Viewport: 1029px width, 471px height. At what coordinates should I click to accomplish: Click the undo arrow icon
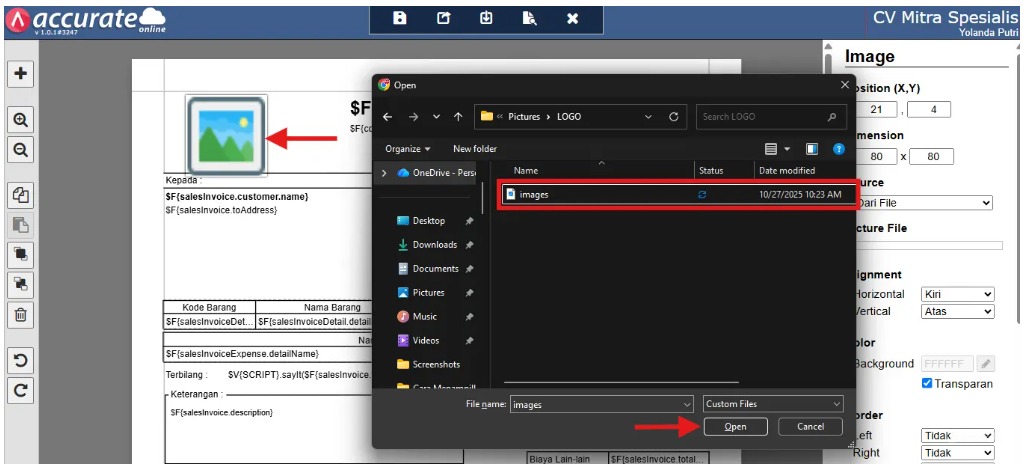pos(20,360)
